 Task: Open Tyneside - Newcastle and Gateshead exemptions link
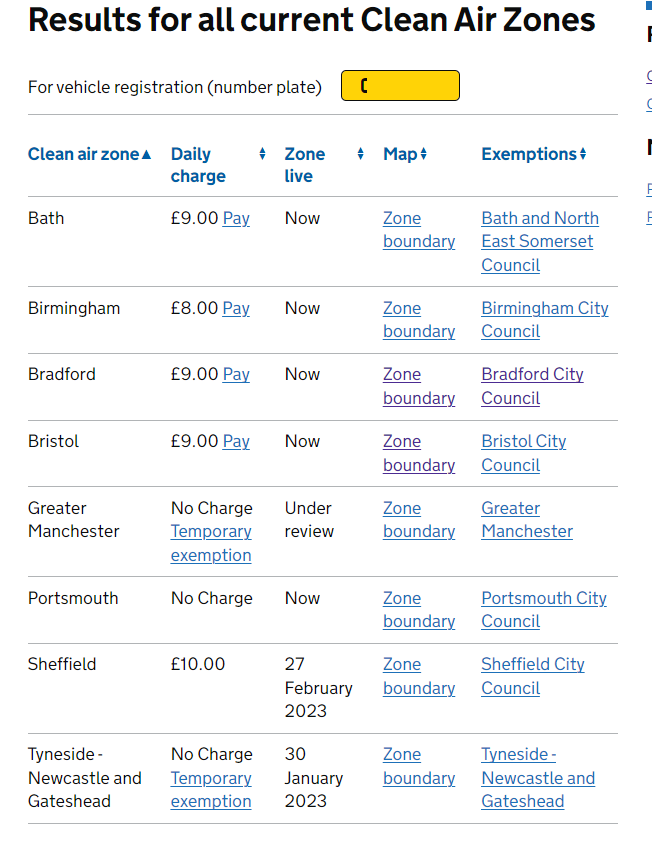pyautogui.click(x=538, y=778)
